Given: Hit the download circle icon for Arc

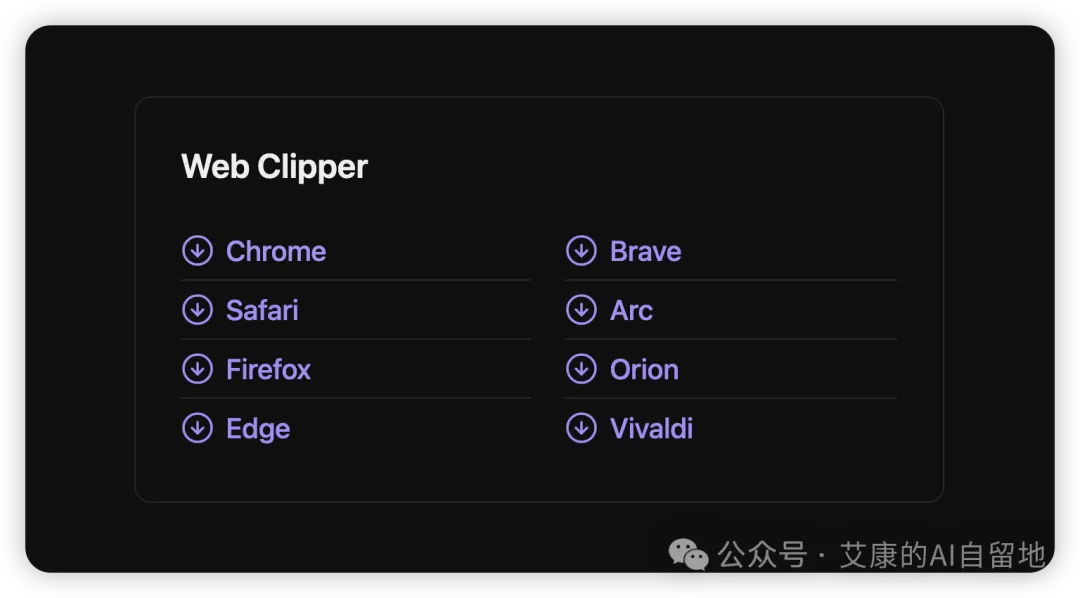Looking at the screenshot, I should click(581, 310).
